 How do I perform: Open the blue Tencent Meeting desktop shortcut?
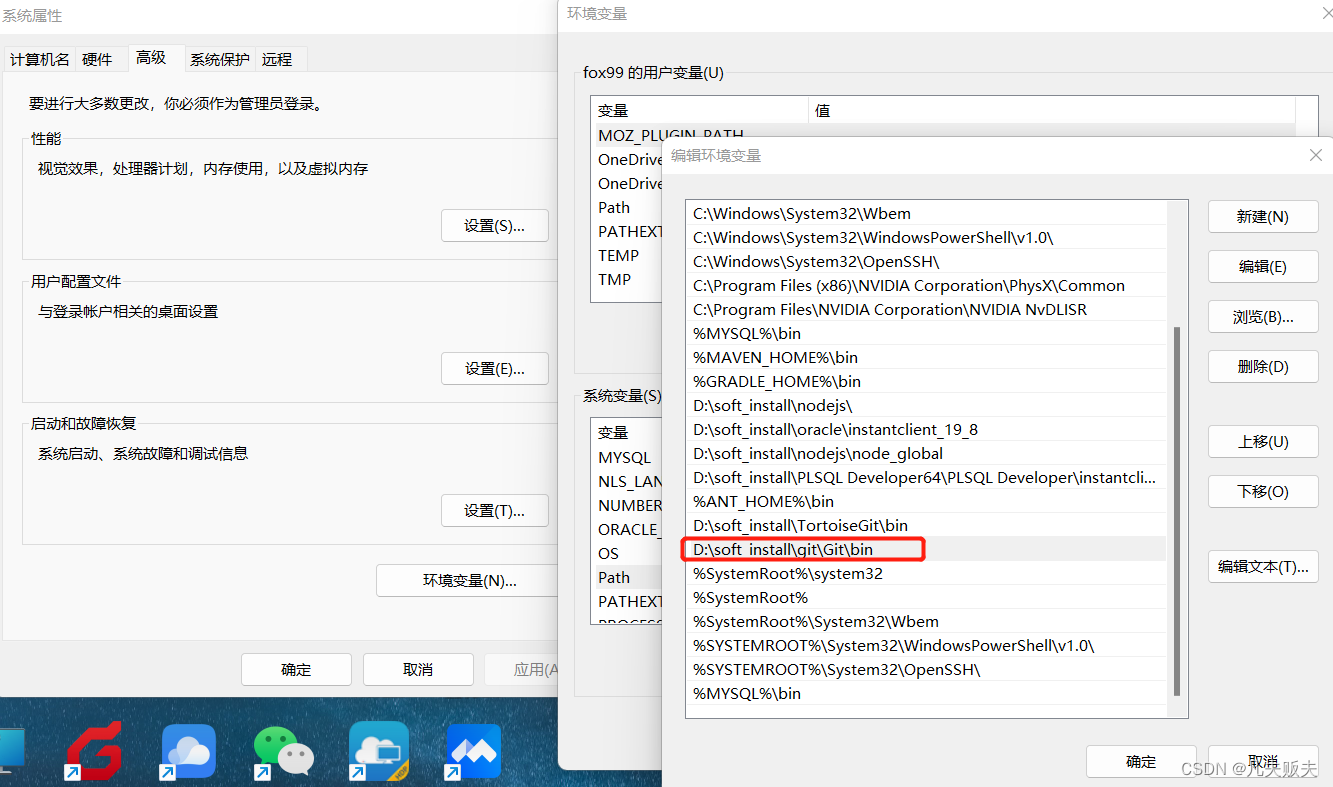click(x=473, y=751)
